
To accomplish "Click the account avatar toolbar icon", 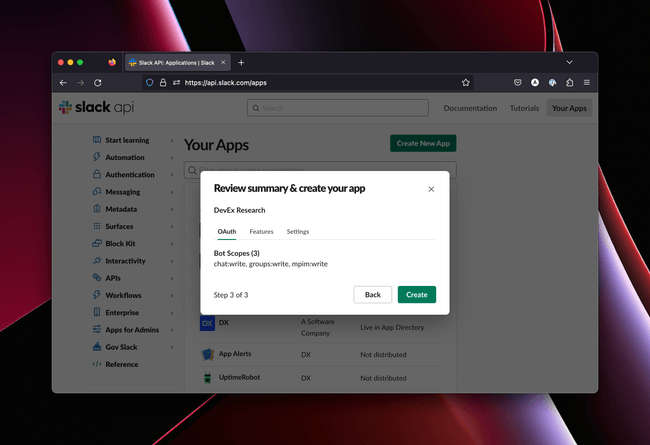I will point(535,83).
